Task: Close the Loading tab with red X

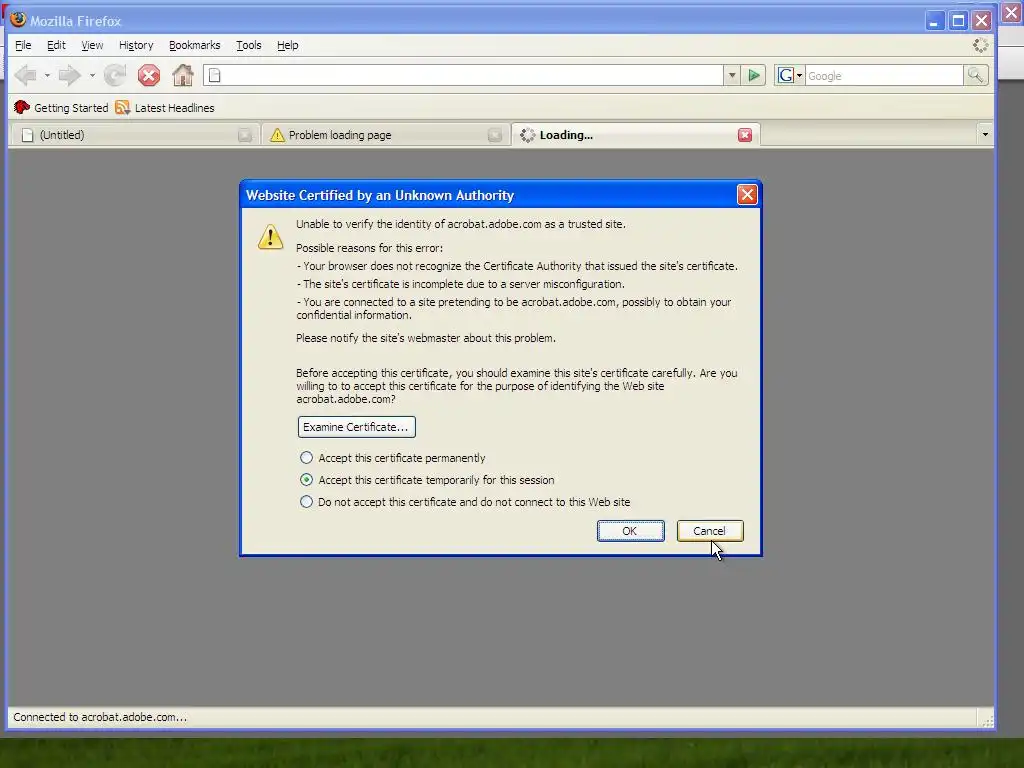Action: [745, 135]
